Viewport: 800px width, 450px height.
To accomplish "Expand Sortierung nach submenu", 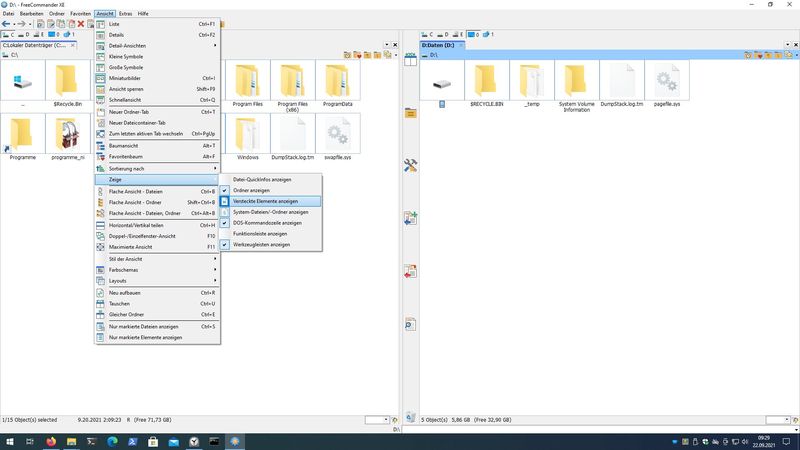I will (x=157, y=168).
